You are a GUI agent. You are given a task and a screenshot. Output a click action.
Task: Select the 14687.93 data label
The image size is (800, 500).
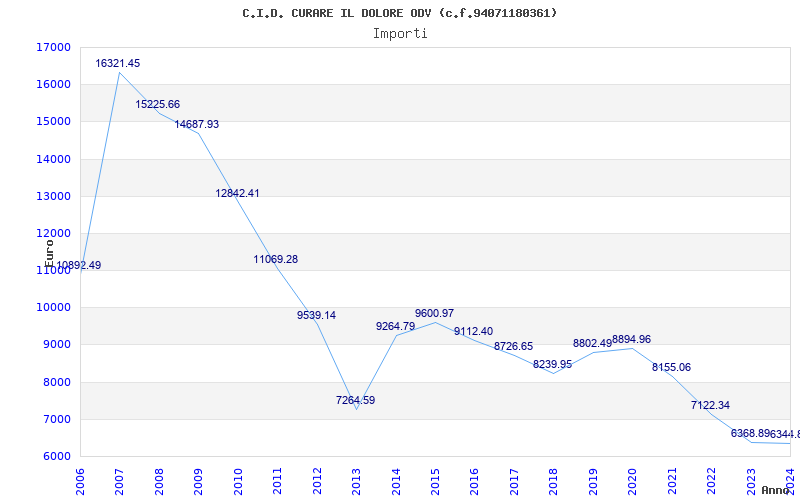coord(196,124)
